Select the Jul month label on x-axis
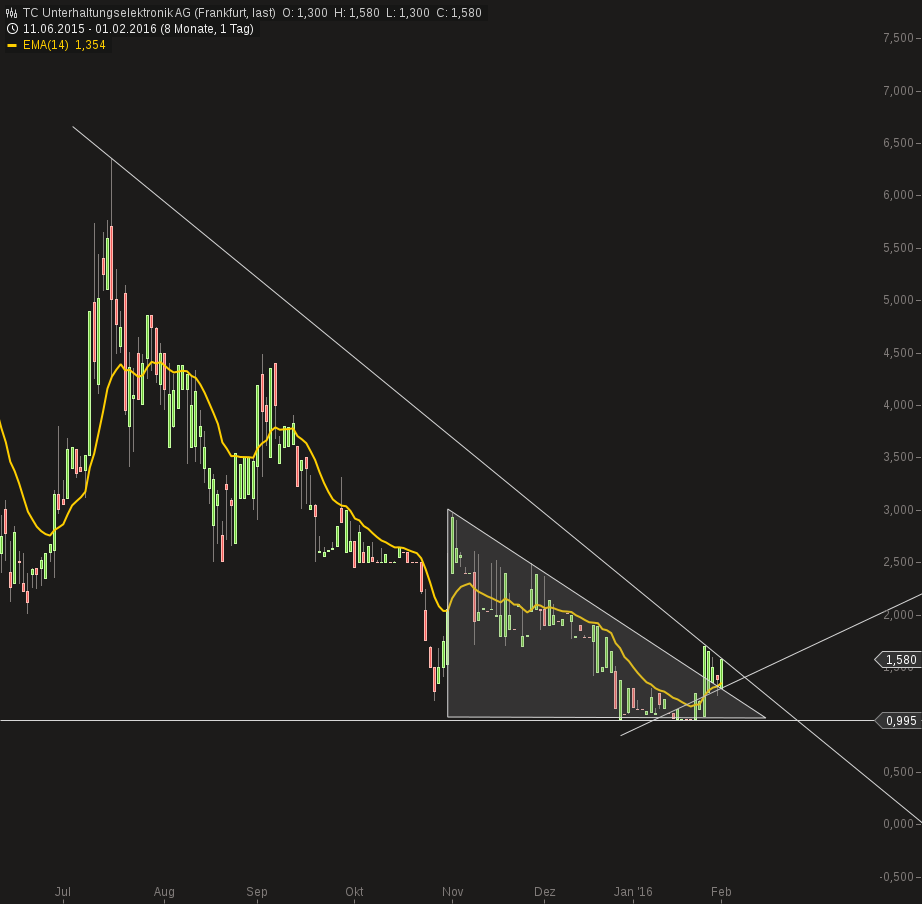This screenshot has width=922, height=904. point(62,891)
